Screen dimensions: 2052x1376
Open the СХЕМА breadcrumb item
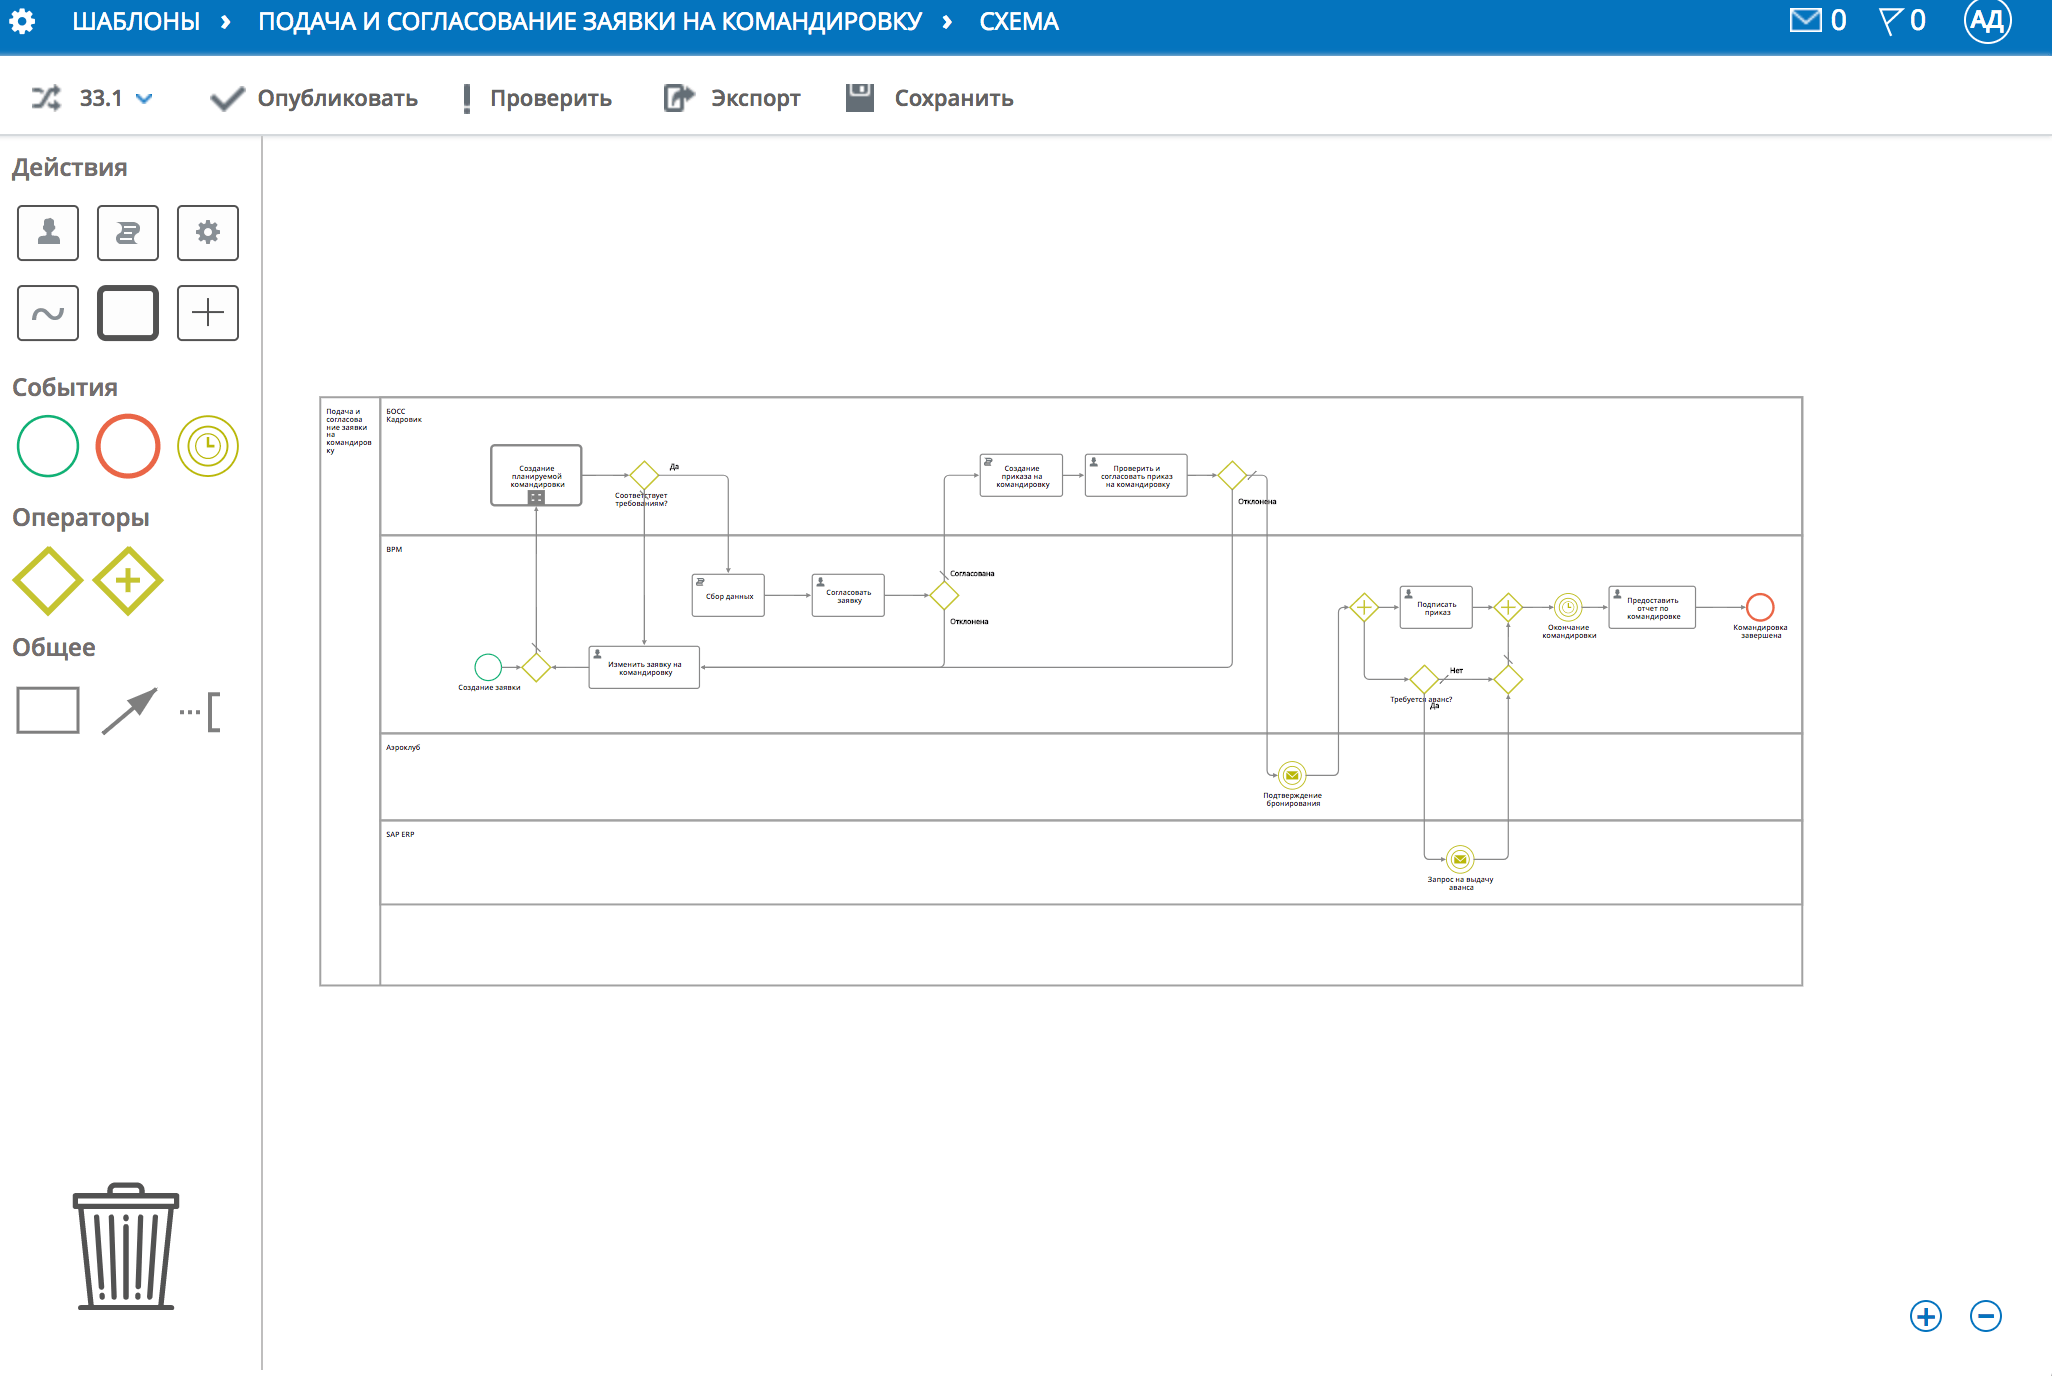pyautogui.click(x=1018, y=21)
